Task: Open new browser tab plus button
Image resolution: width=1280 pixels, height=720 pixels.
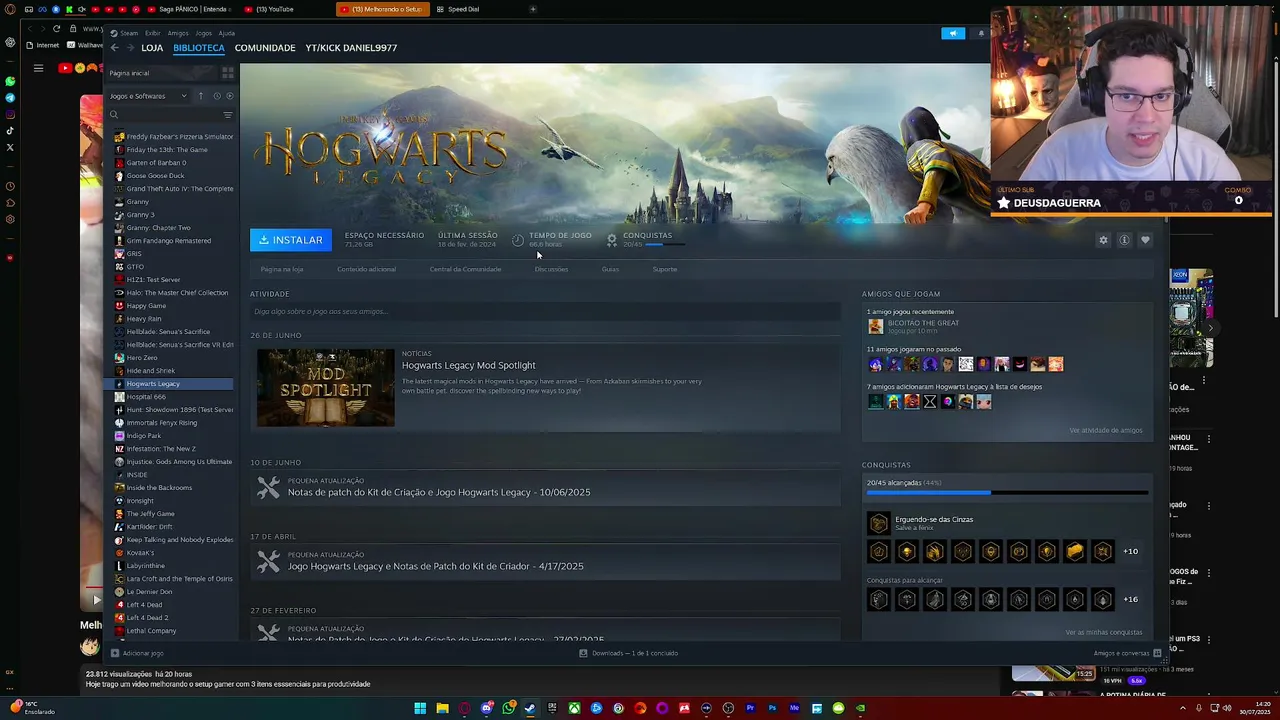Action: [533, 9]
